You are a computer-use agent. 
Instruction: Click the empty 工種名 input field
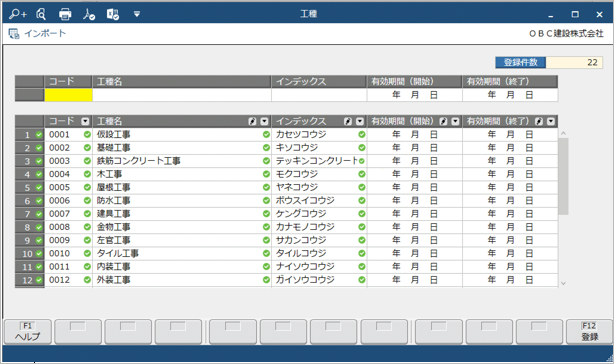[182, 95]
